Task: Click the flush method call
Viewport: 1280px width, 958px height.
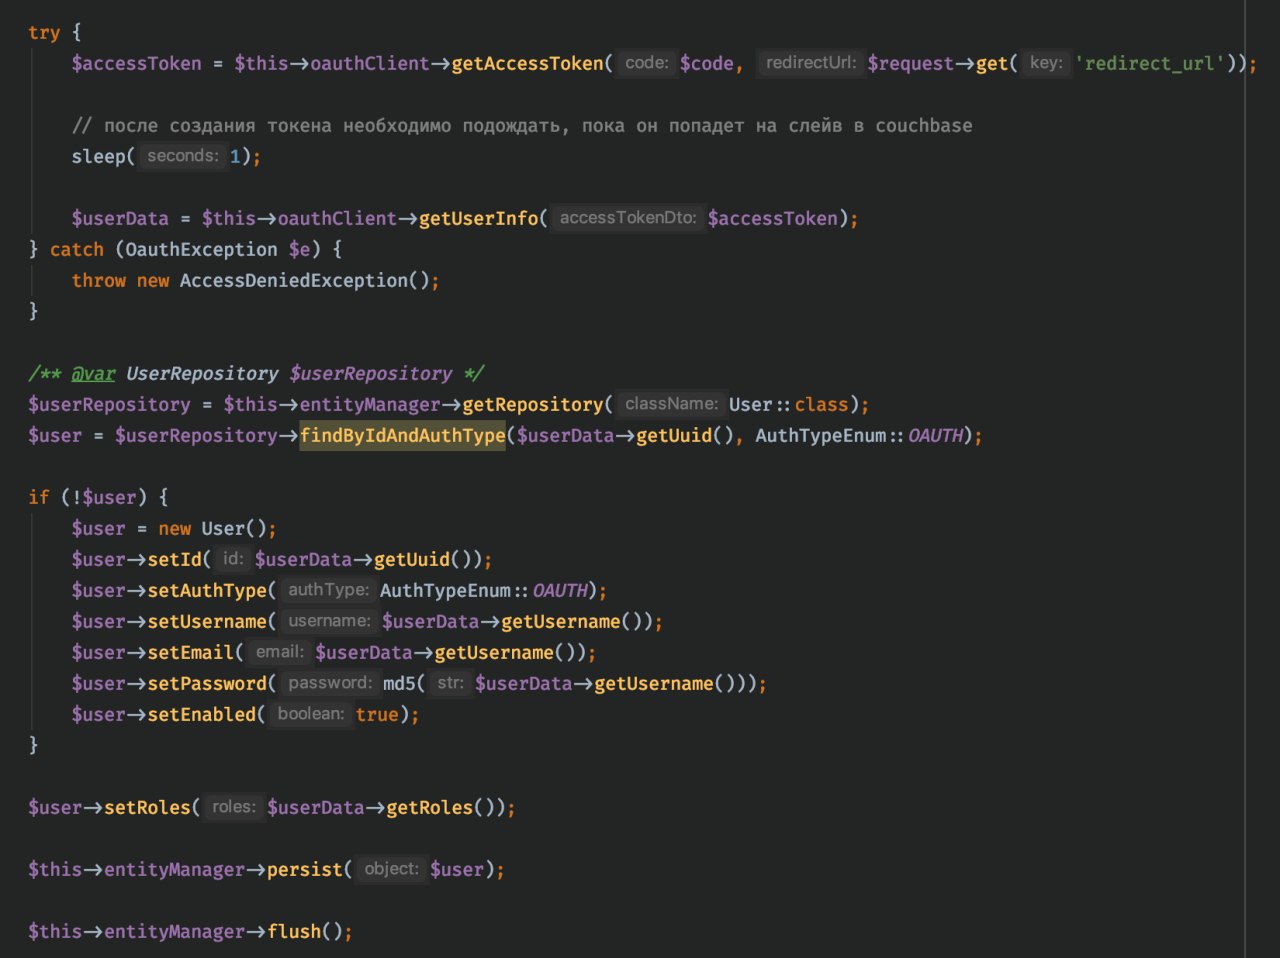Action: [294, 931]
